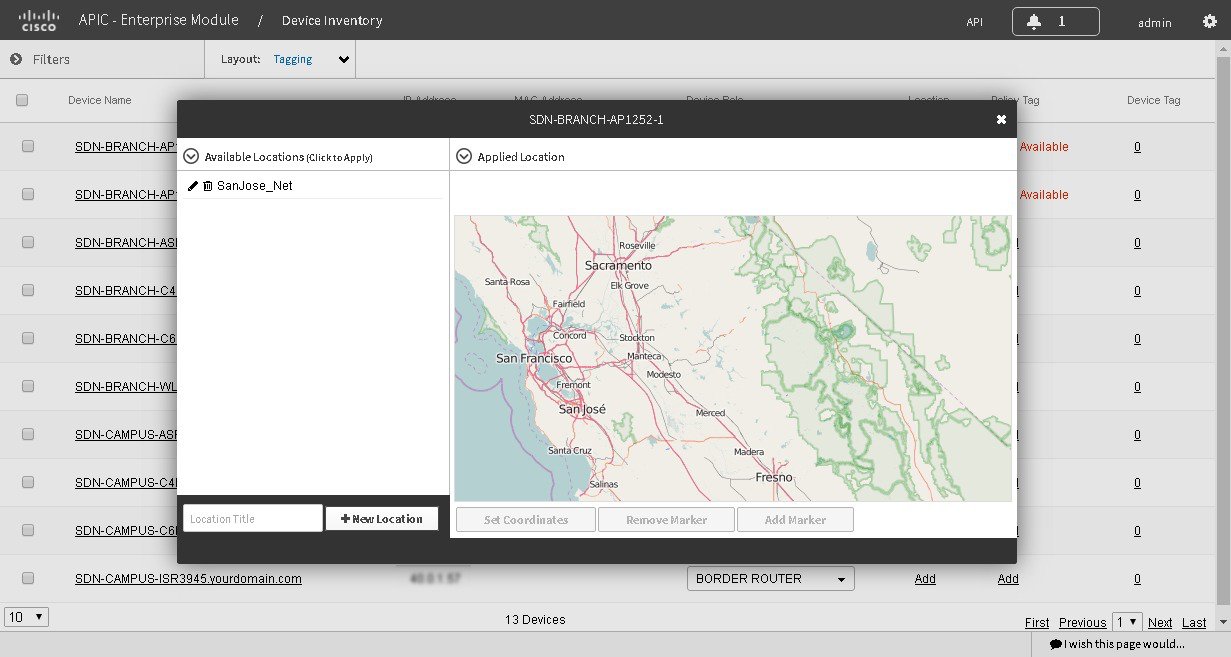Open the page number dropdown

(1127, 622)
